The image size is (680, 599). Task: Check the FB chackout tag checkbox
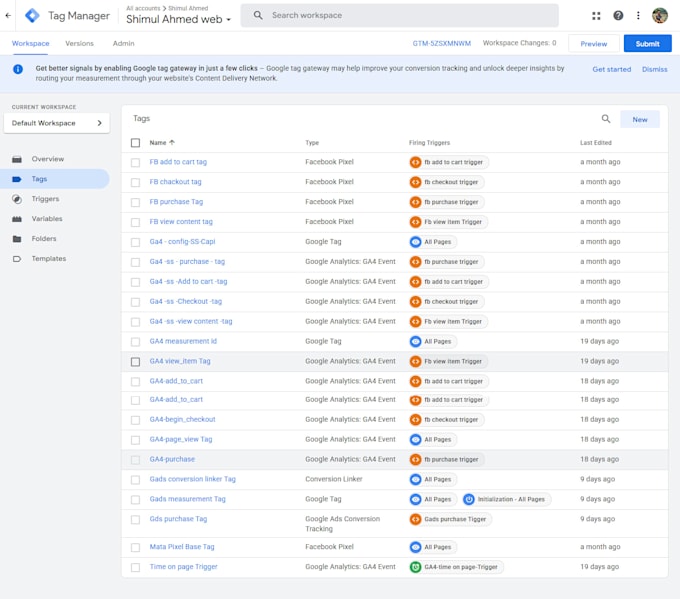pos(135,183)
